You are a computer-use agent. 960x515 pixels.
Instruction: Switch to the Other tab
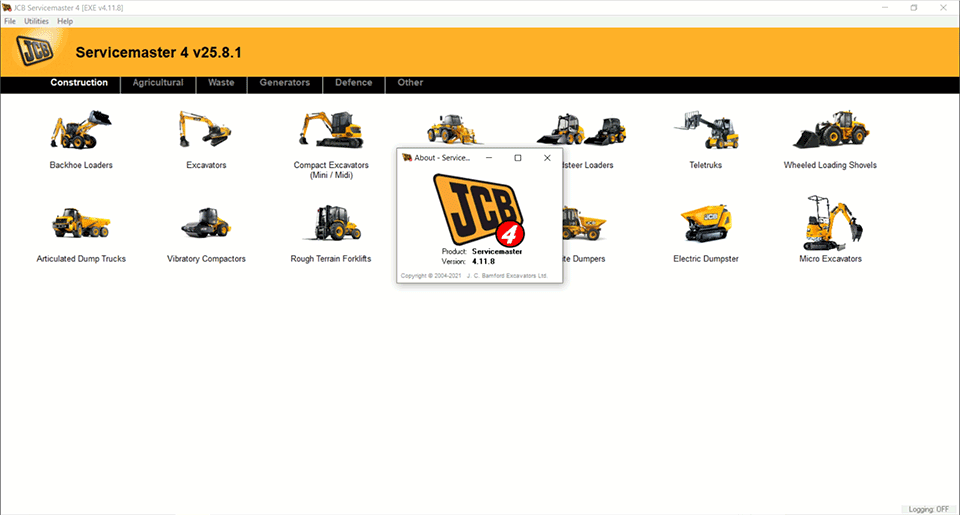coord(410,83)
